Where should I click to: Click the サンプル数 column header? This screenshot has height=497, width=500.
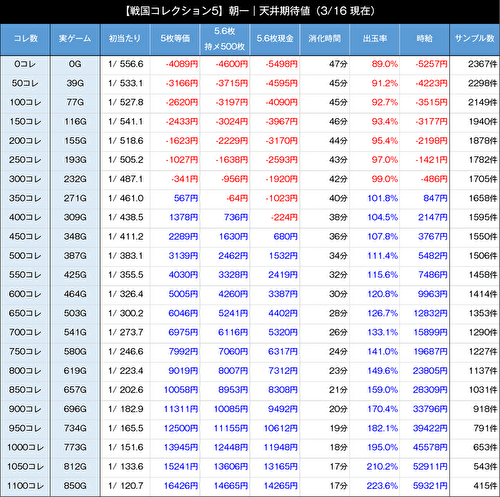[x=475, y=39]
